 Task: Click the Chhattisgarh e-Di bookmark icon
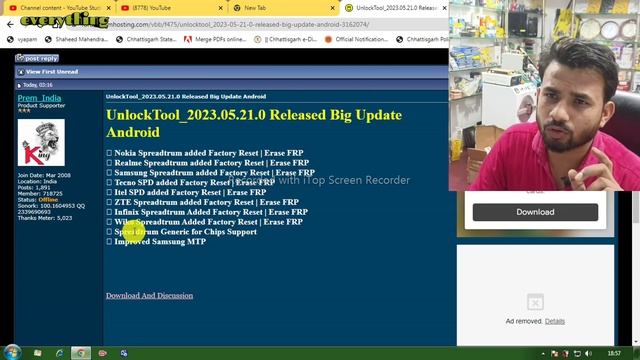pyautogui.click(x=258, y=39)
